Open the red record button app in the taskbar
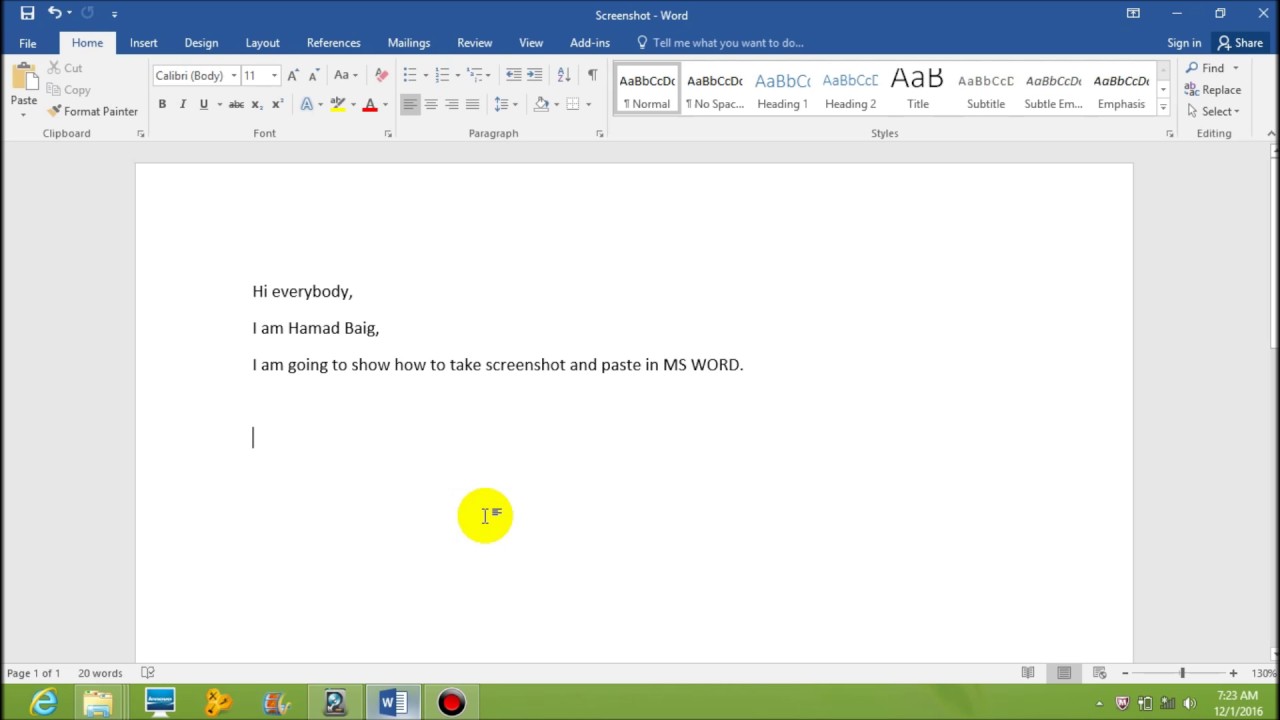Image resolution: width=1280 pixels, height=720 pixels. 451,703
